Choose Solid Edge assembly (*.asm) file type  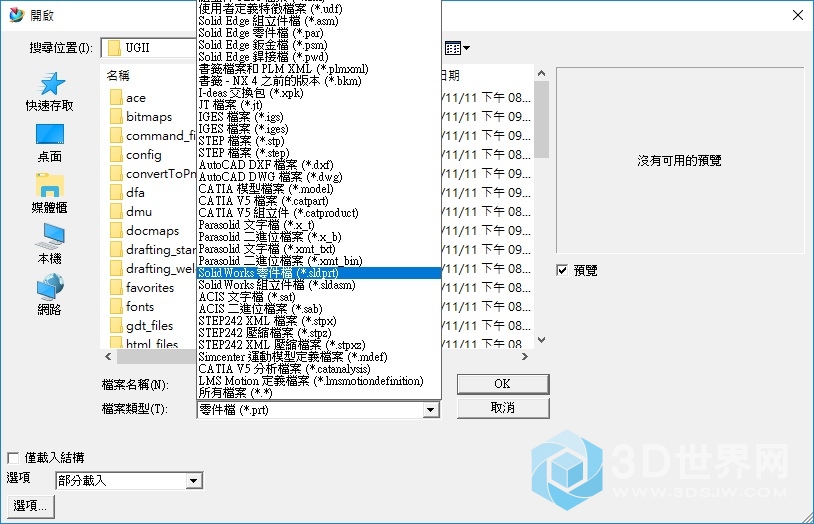tap(319, 21)
